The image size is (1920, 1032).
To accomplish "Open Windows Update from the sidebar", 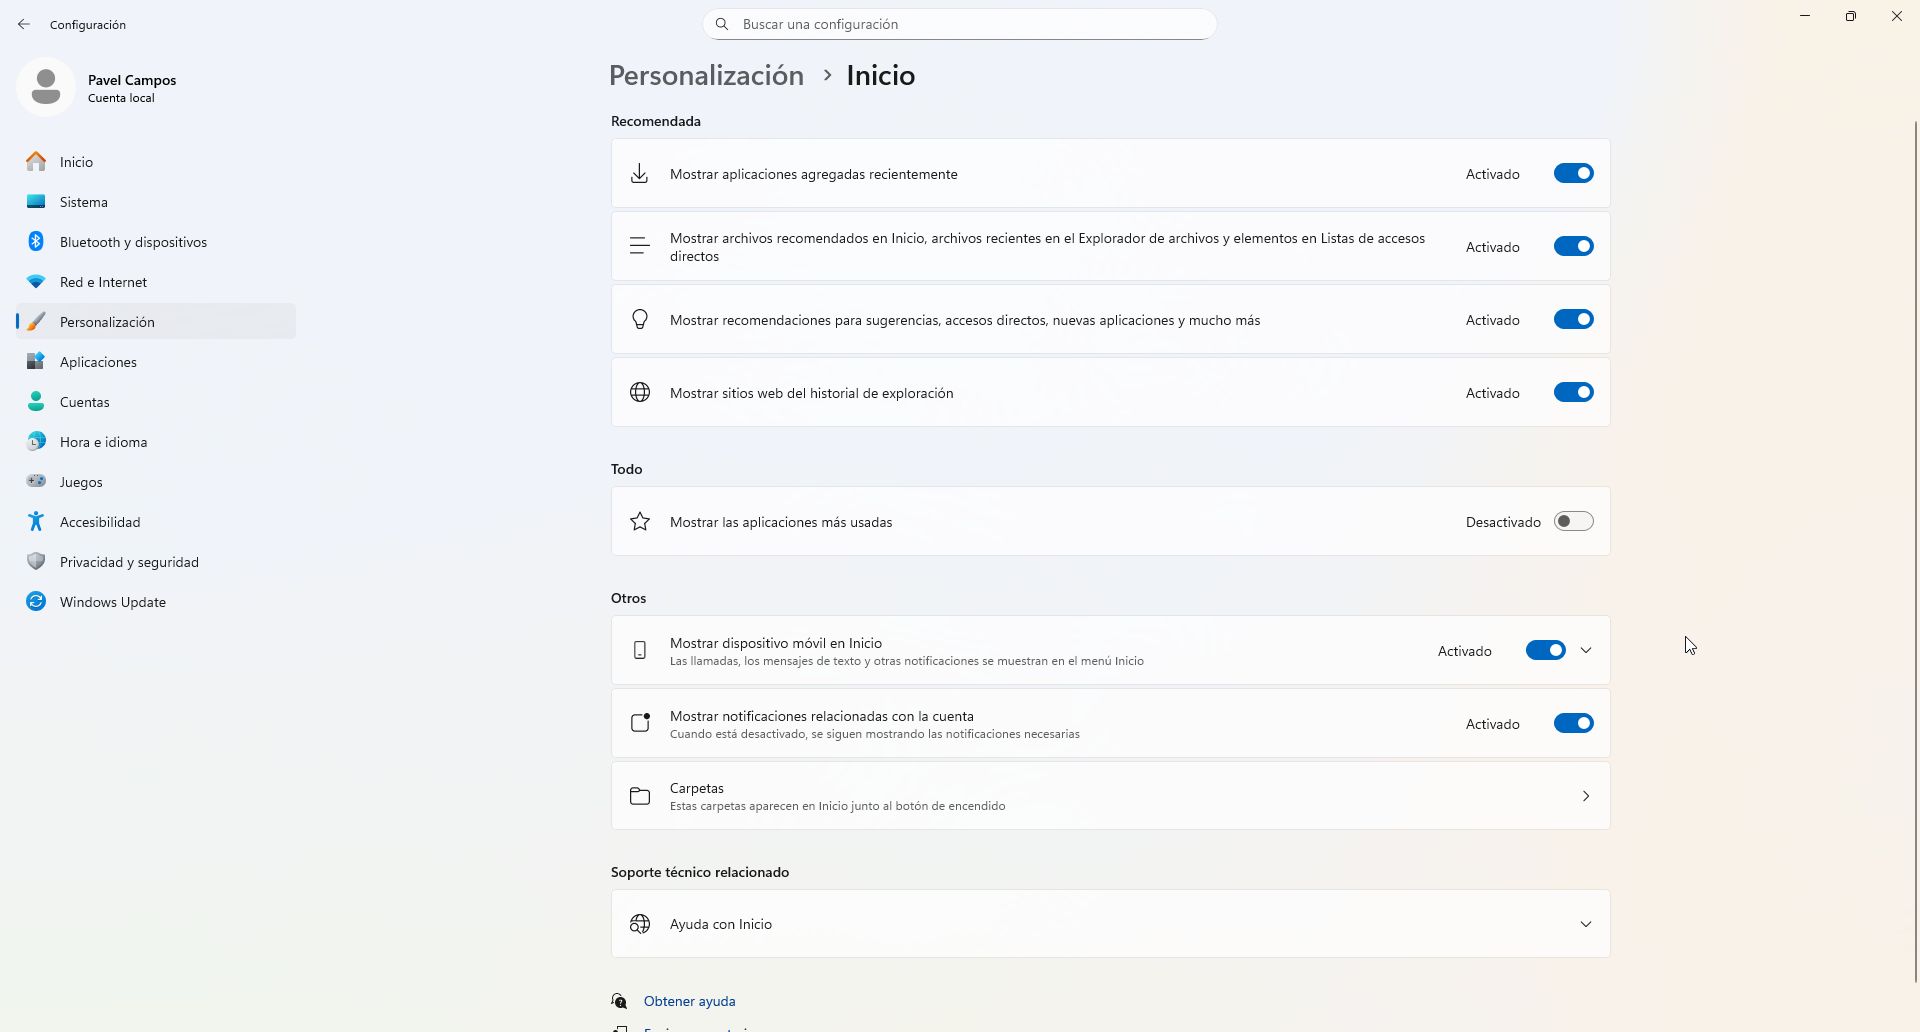I will (x=156, y=602).
